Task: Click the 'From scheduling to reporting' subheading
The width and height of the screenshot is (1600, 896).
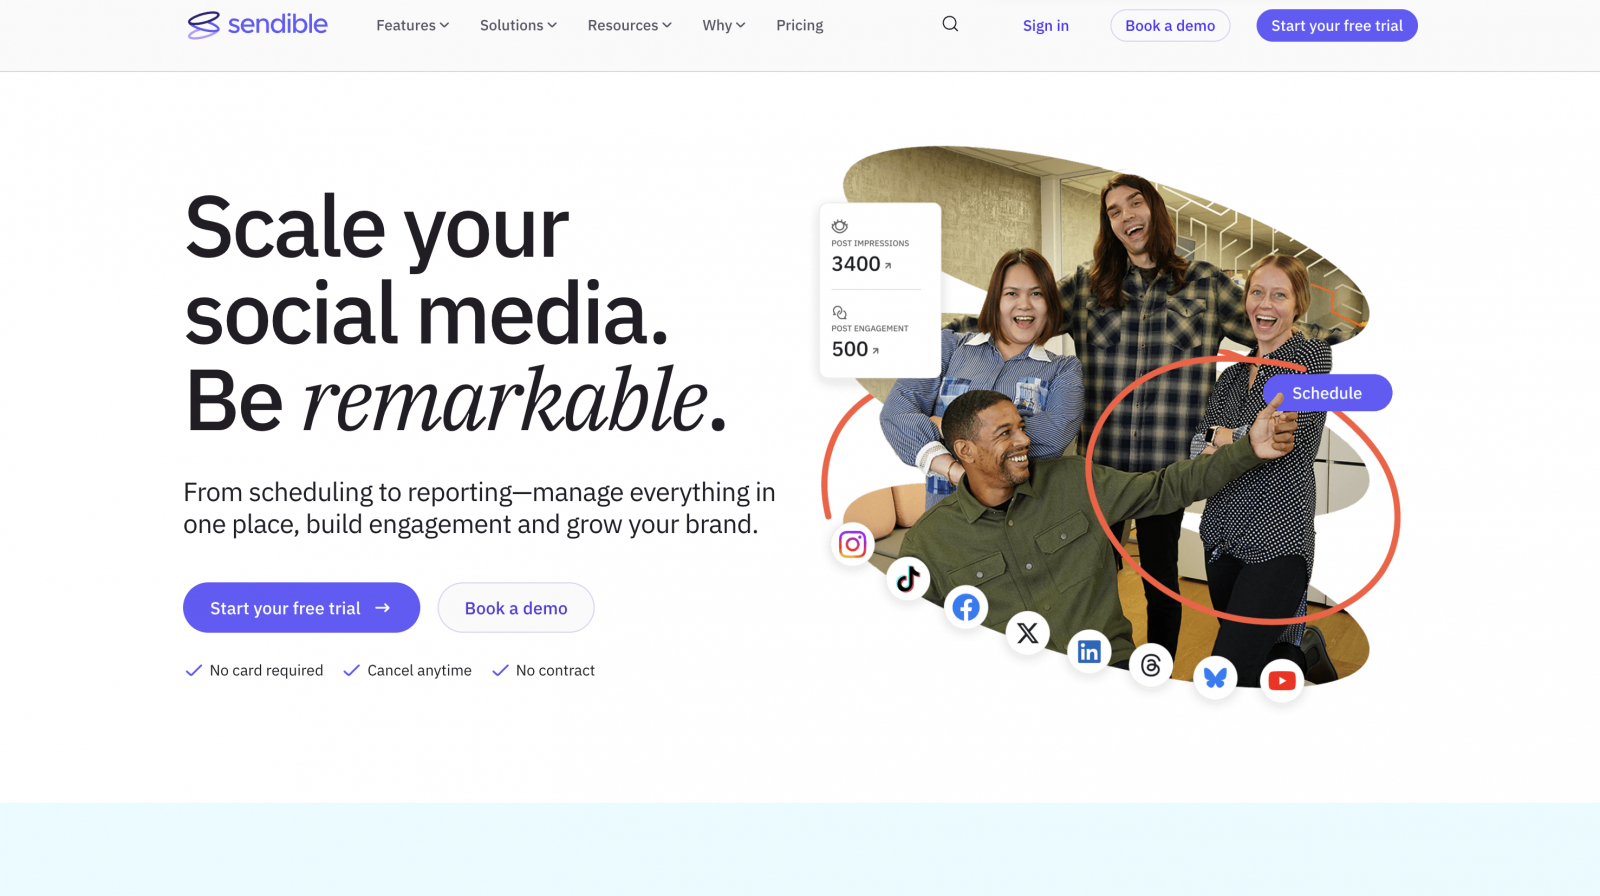Action: 480,508
